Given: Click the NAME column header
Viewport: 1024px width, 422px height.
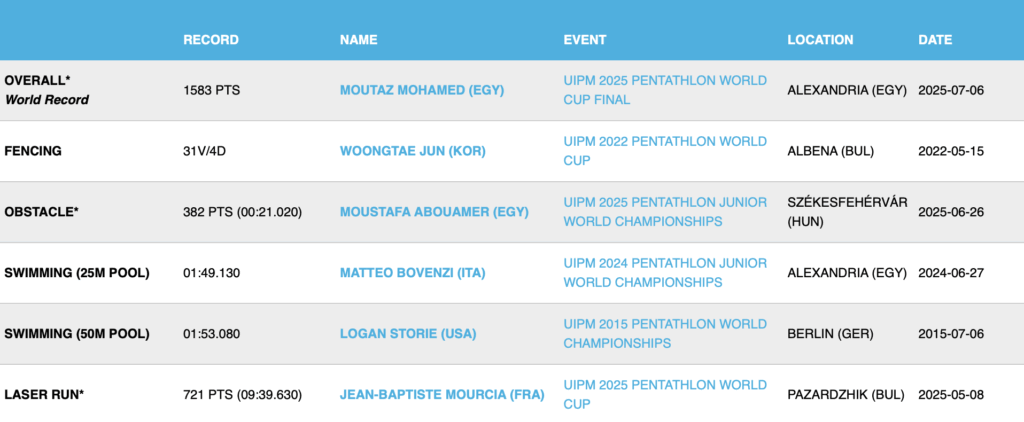Looking at the screenshot, I should tap(358, 40).
